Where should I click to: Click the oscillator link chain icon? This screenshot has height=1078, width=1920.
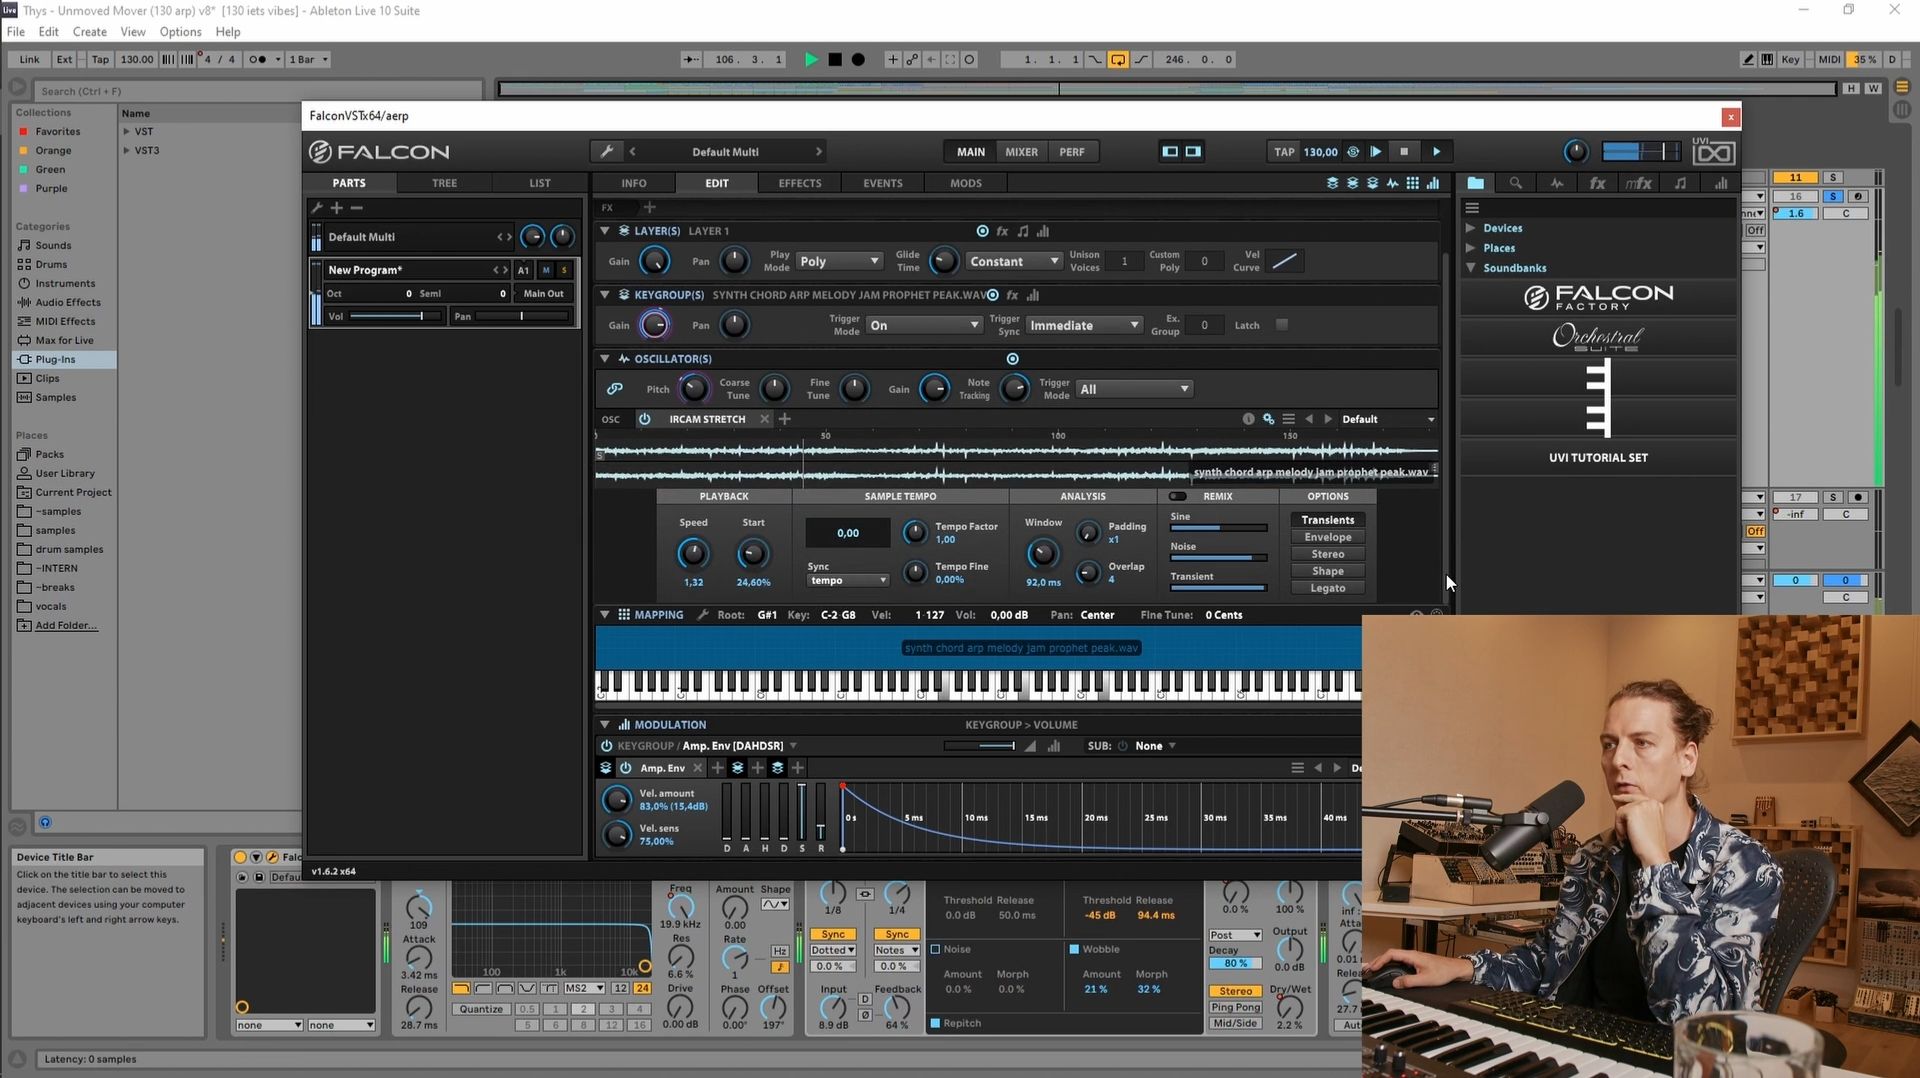[x=615, y=389]
